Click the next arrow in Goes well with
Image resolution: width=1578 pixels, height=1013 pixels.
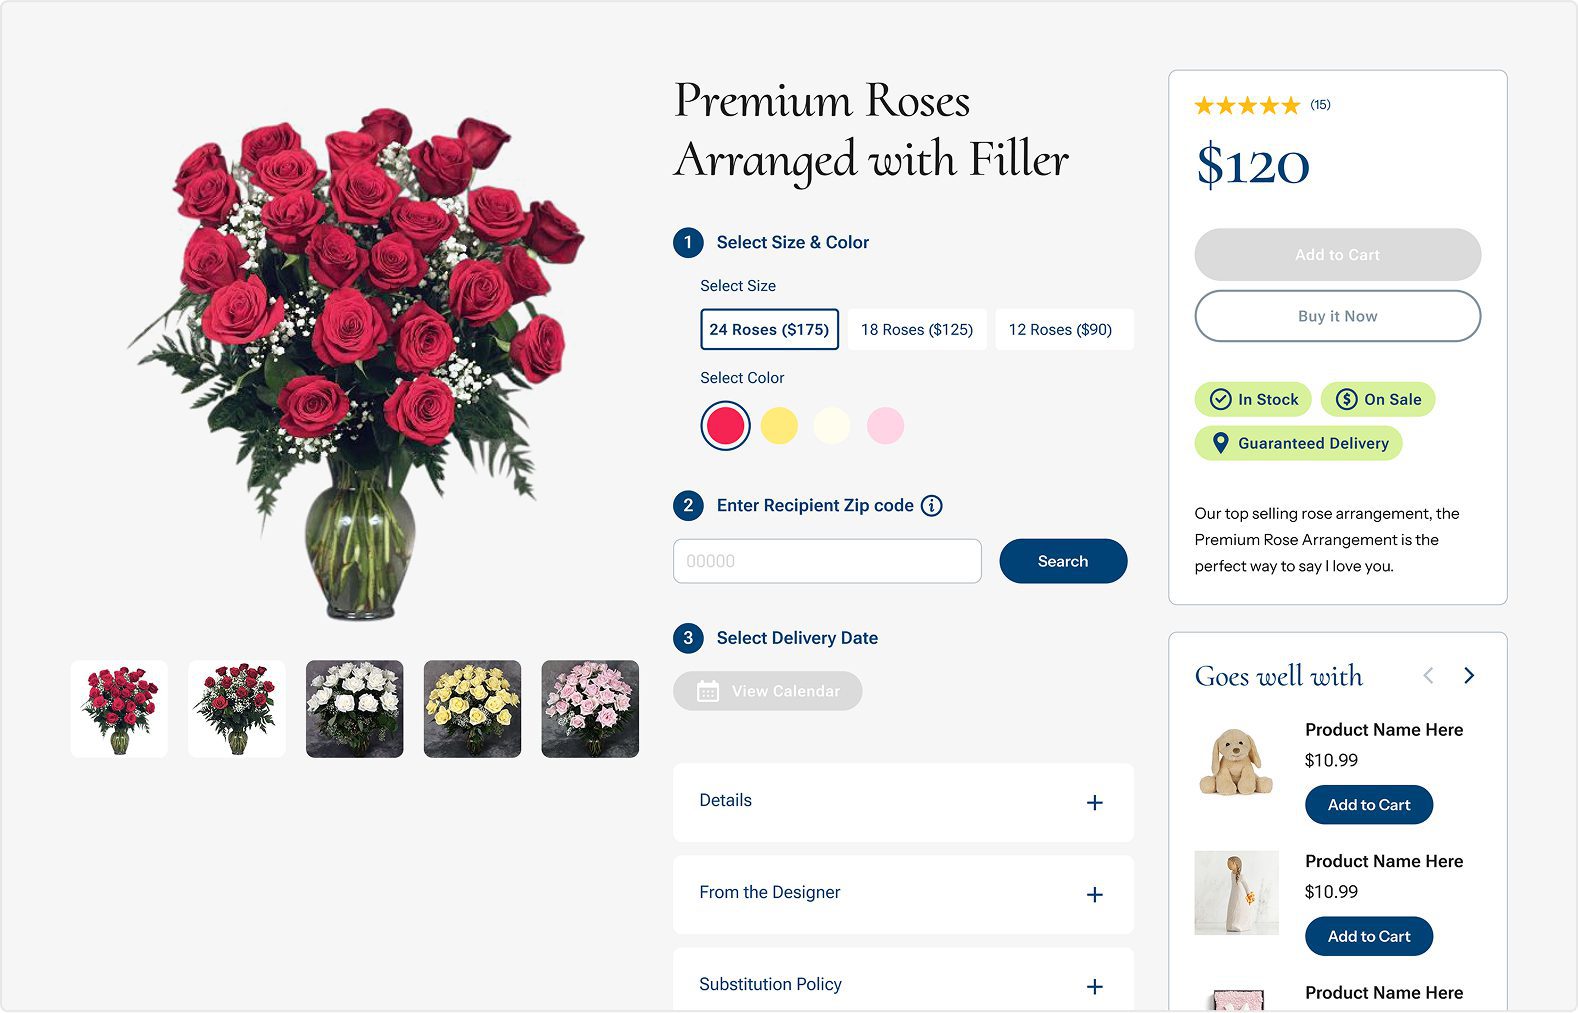(x=1468, y=676)
